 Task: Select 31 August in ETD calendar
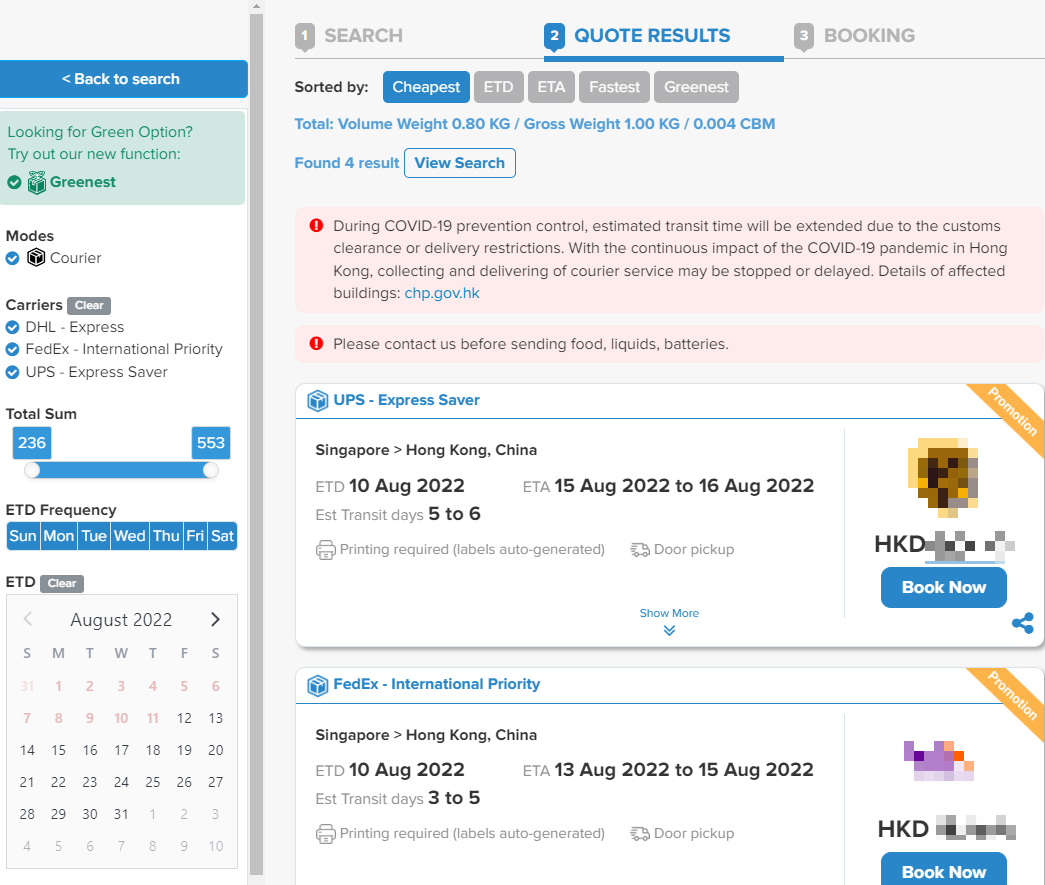pyautogui.click(x=121, y=814)
